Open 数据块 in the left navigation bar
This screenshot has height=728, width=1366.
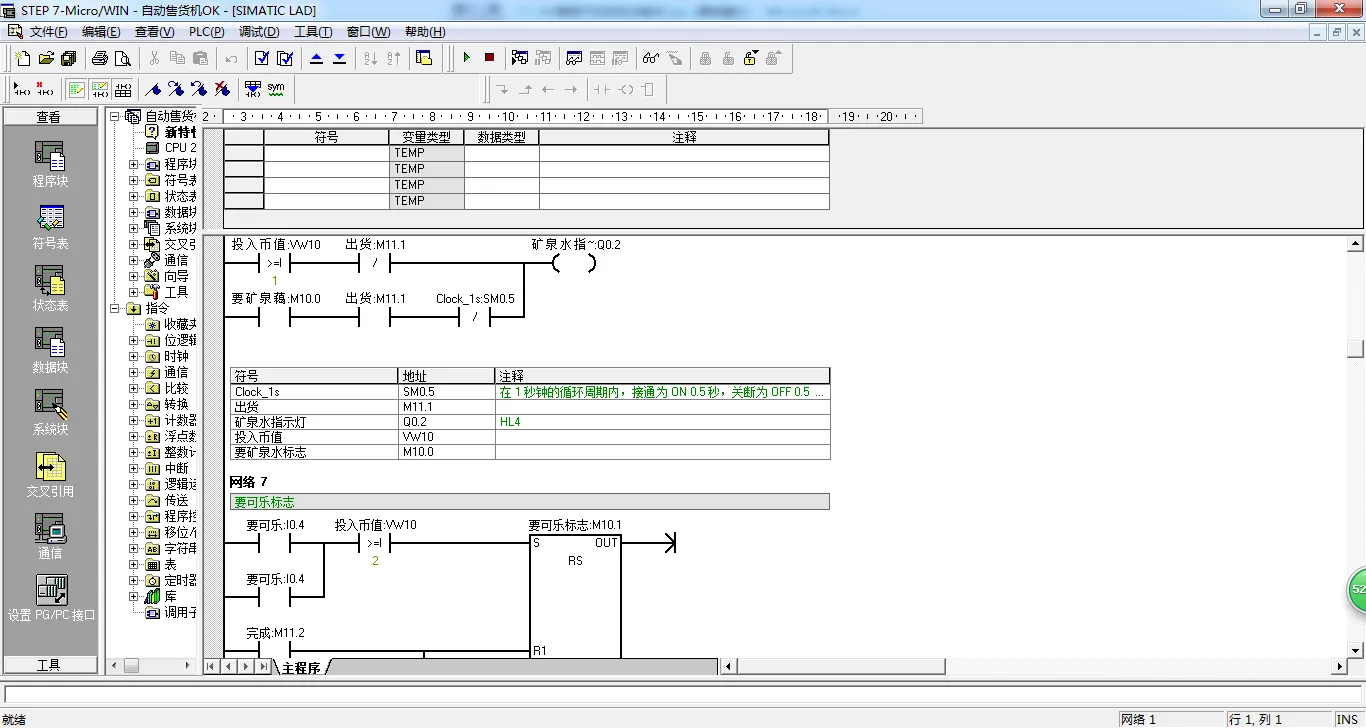(x=50, y=351)
